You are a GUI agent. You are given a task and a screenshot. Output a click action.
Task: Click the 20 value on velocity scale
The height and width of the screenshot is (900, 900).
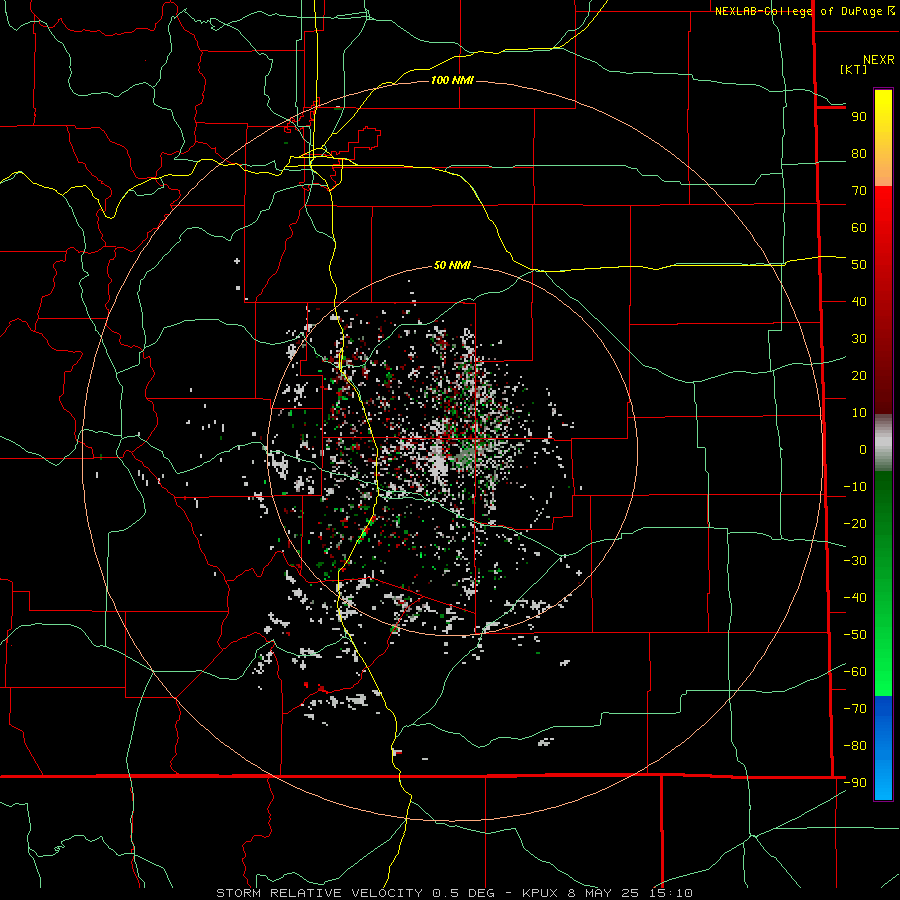(859, 376)
